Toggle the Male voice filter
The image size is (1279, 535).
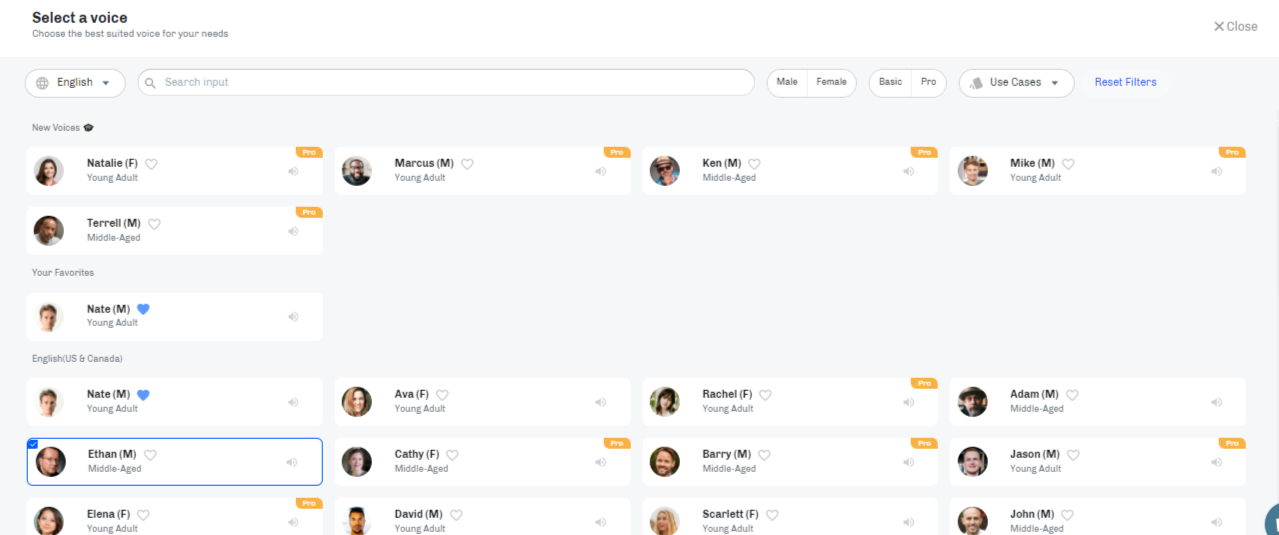coord(787,82)
